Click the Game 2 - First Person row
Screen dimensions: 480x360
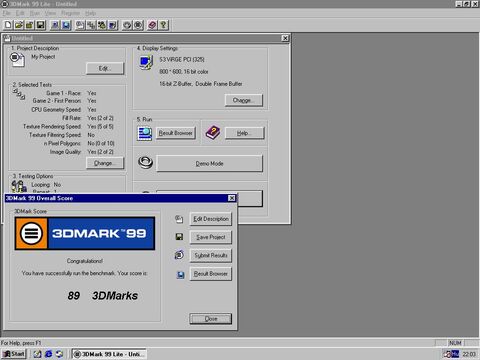click(x=64, y=100)
